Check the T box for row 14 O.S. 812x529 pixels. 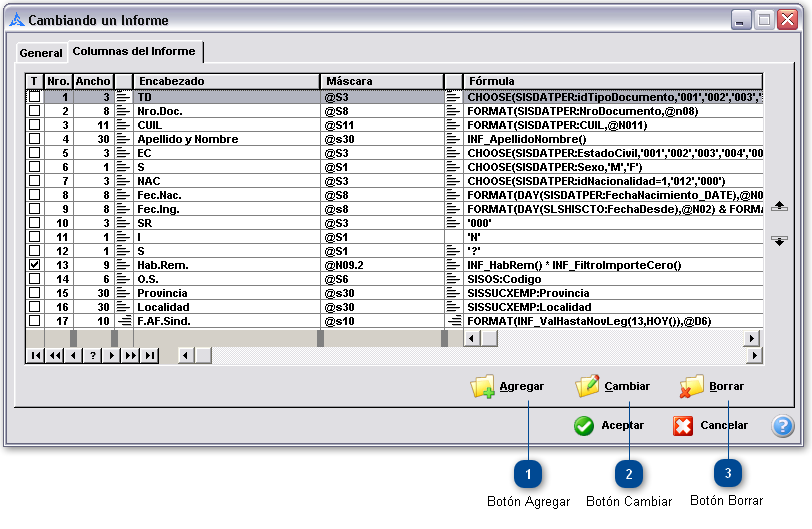(x=34, y=278)
